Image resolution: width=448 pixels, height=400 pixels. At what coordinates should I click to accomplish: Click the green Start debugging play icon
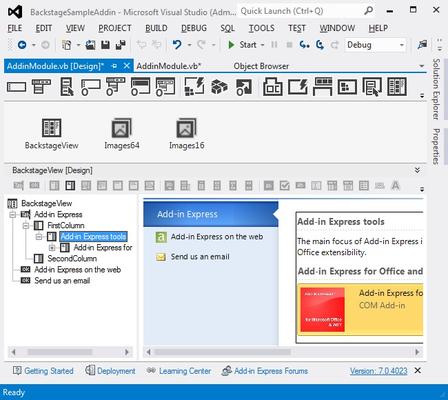click(231, 45)
